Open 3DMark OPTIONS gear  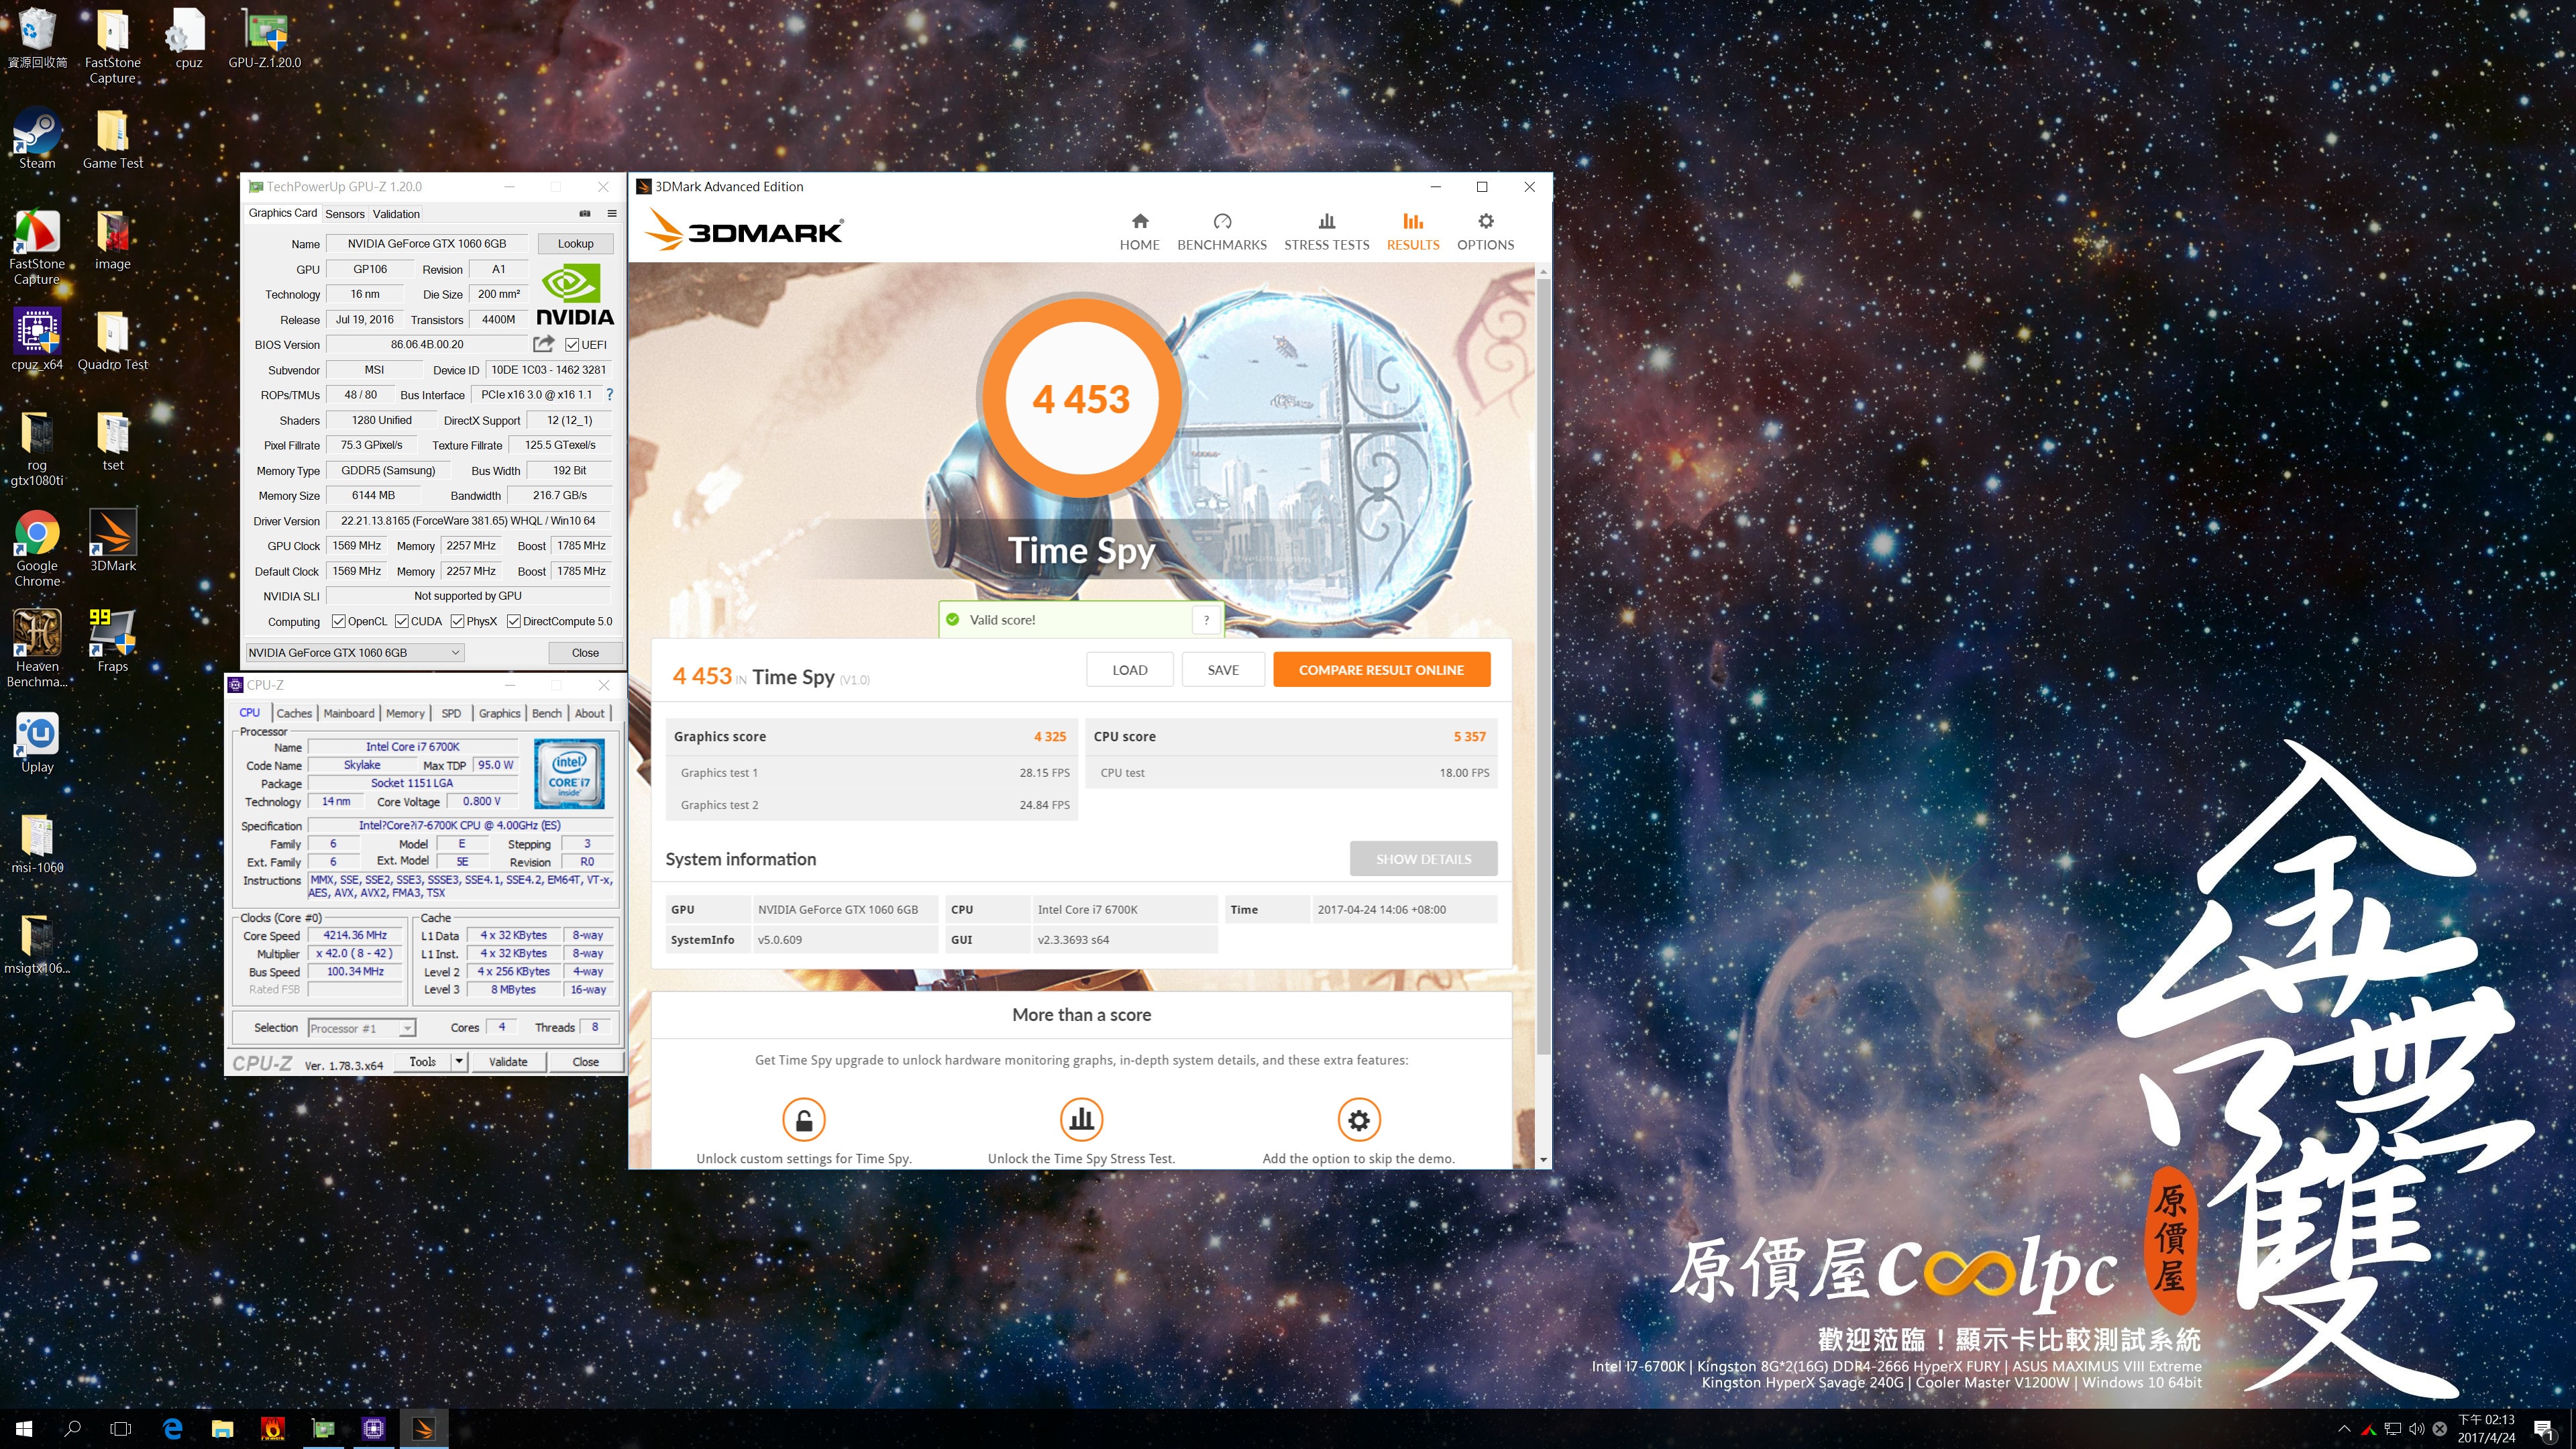[x=1485, y=231]
